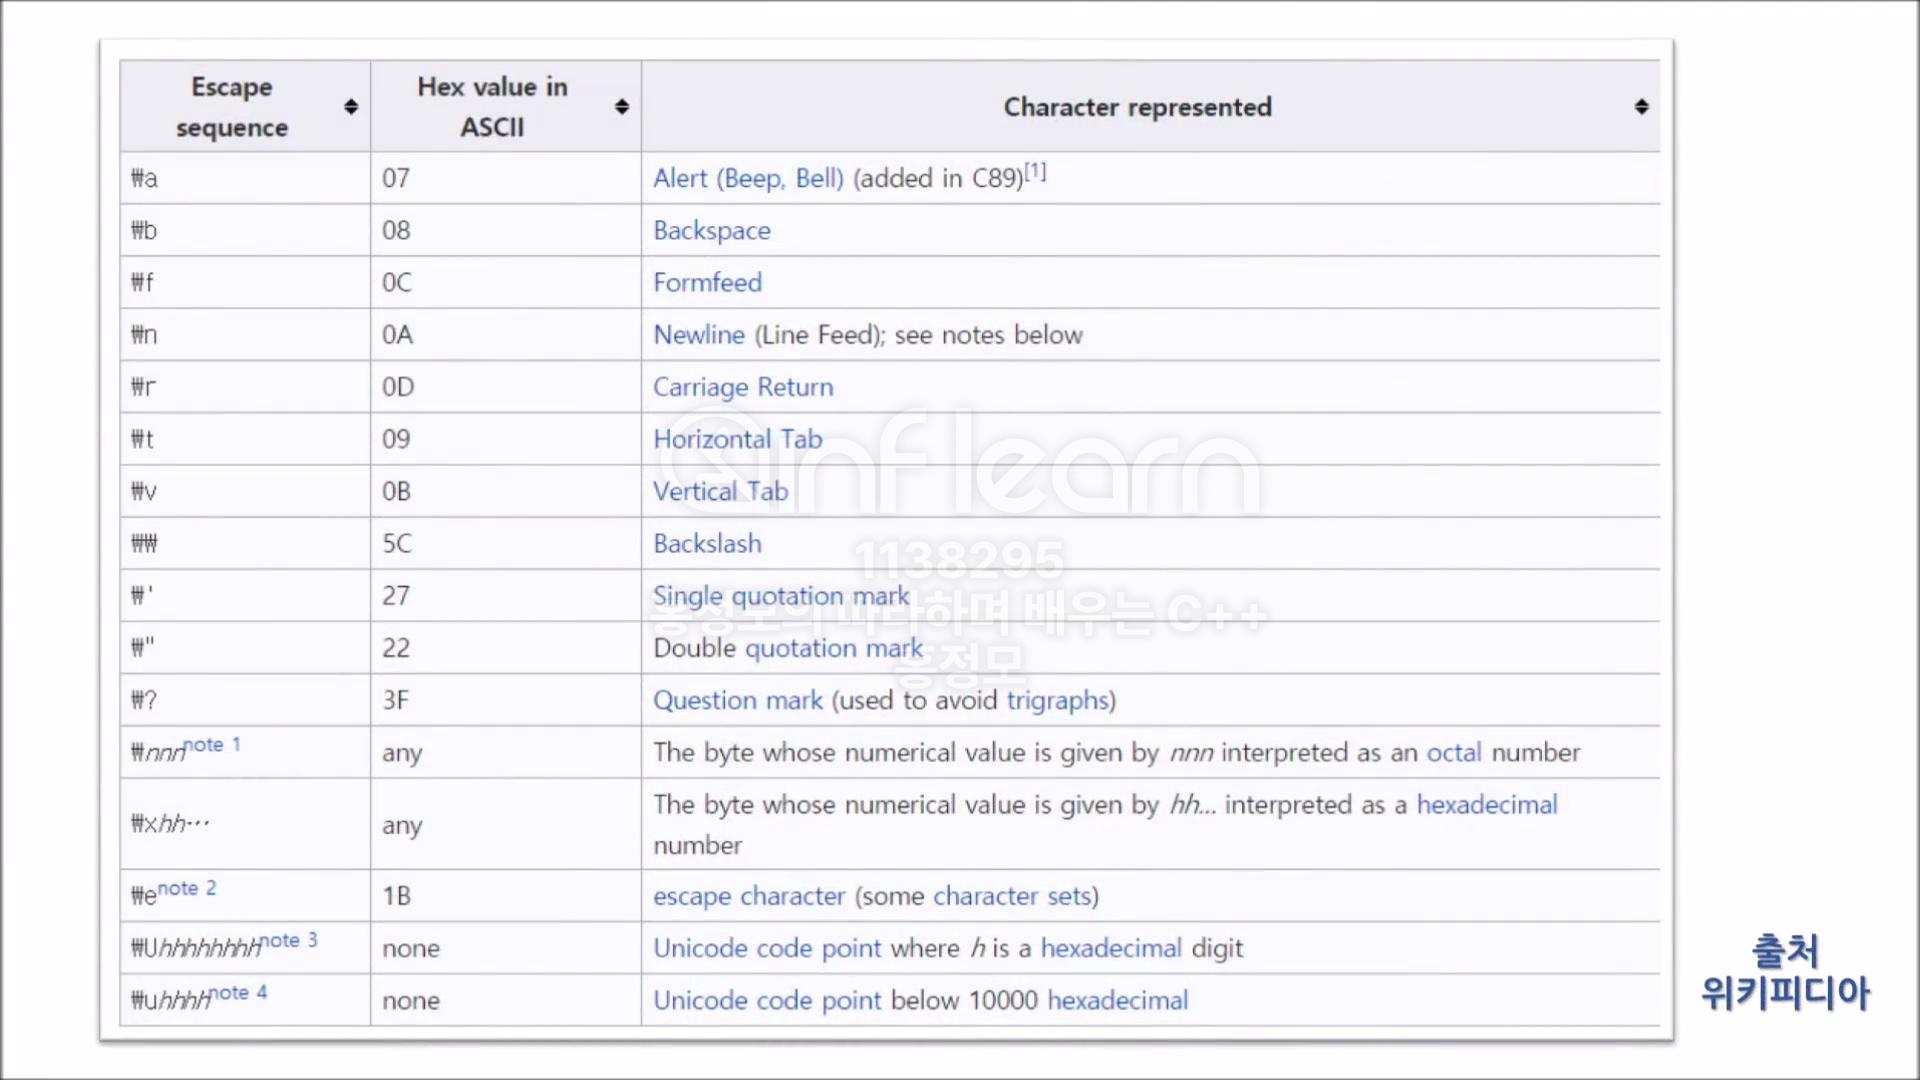Click the character sets link
Screen dimensions: 1920x1080
pos(1011,896)
